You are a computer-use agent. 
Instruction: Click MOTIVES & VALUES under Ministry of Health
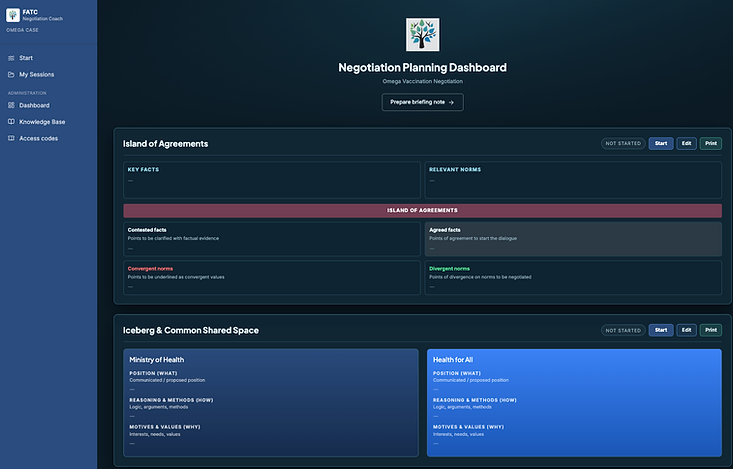pyautogui.click(x=165, y=427)
